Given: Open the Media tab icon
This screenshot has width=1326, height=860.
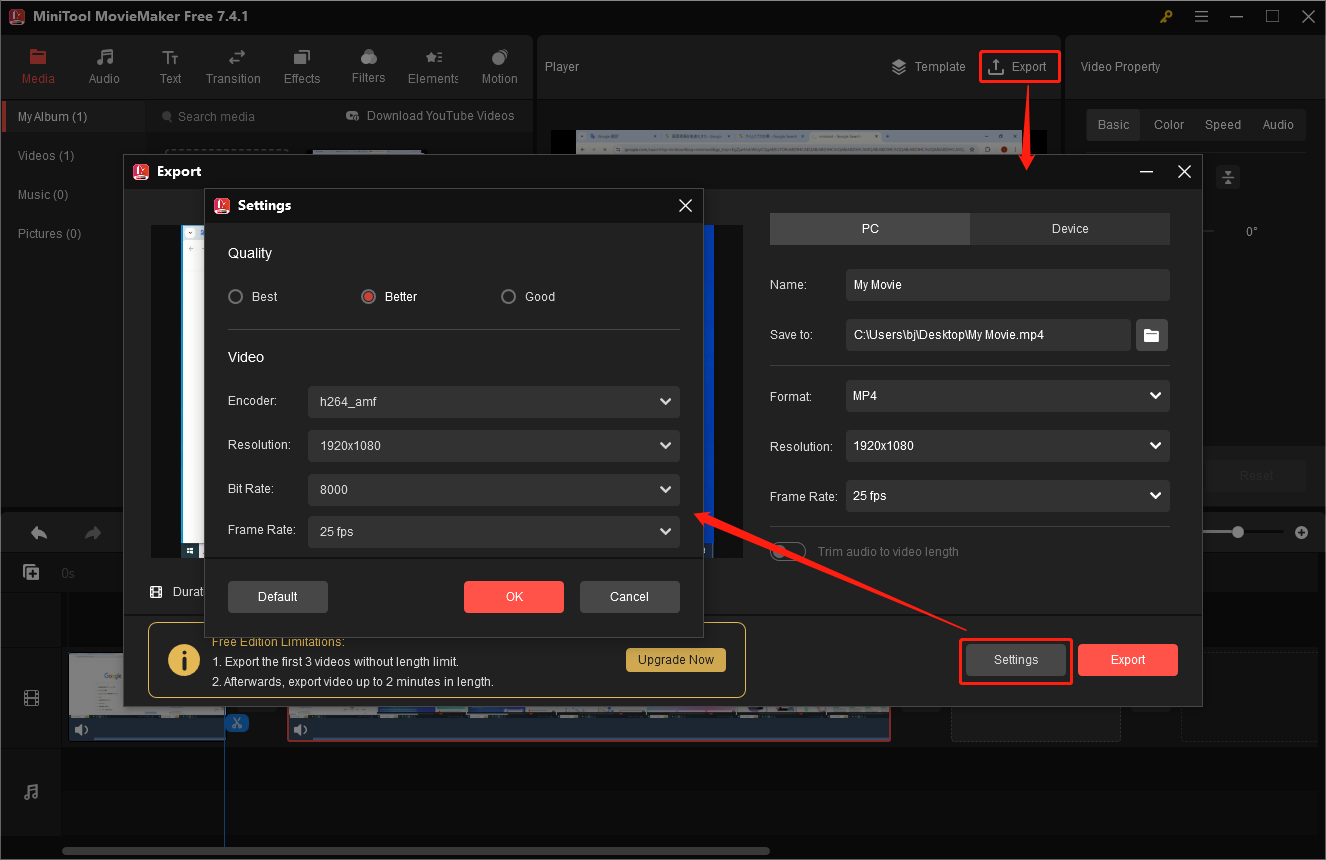Looking at the screenshot, I should 38,57.
